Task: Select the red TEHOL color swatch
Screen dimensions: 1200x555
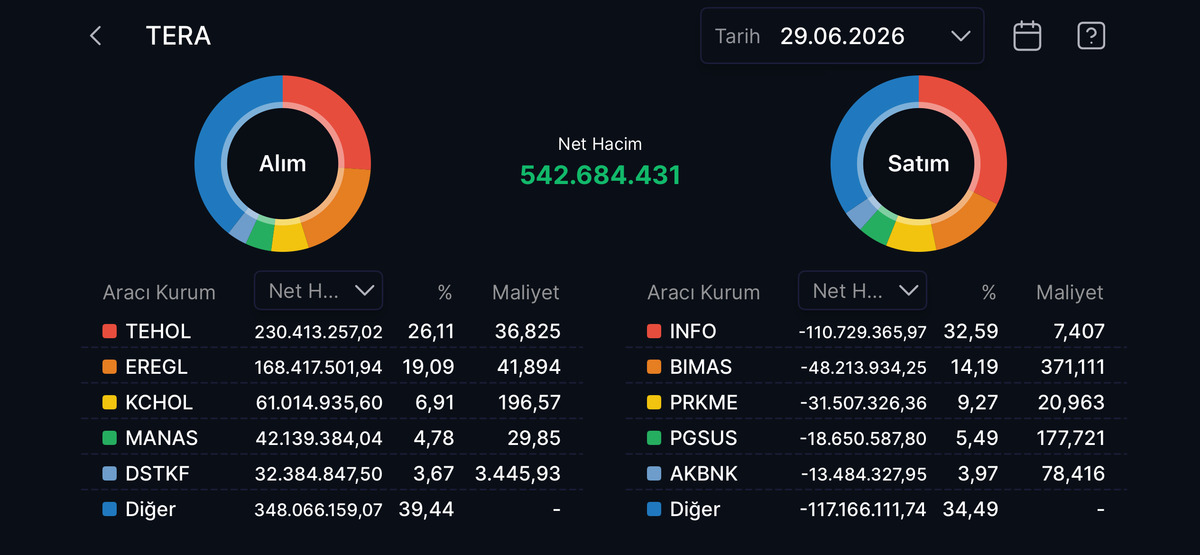Action: tap(110, 331)
